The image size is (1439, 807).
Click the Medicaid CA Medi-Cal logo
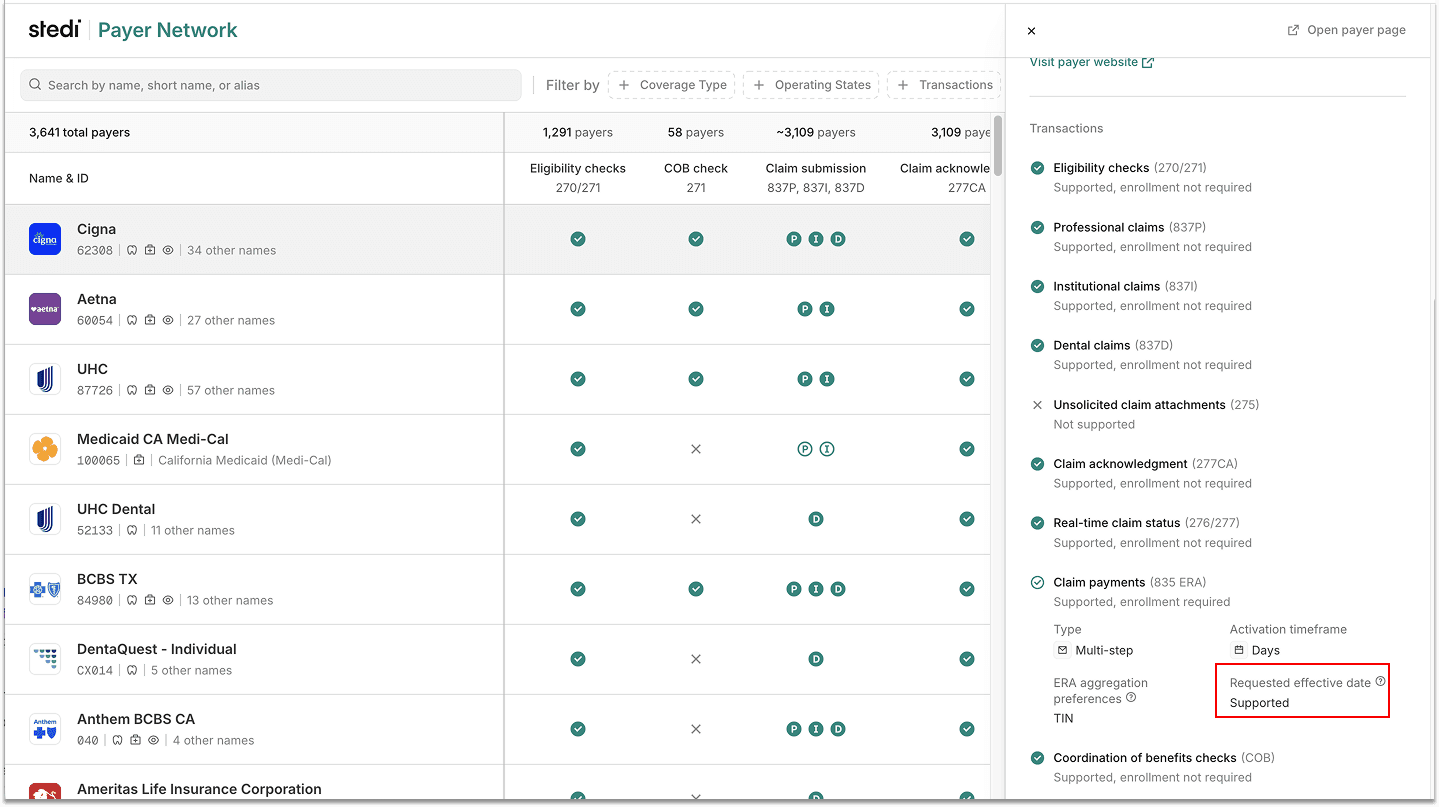tap(45, 449)
